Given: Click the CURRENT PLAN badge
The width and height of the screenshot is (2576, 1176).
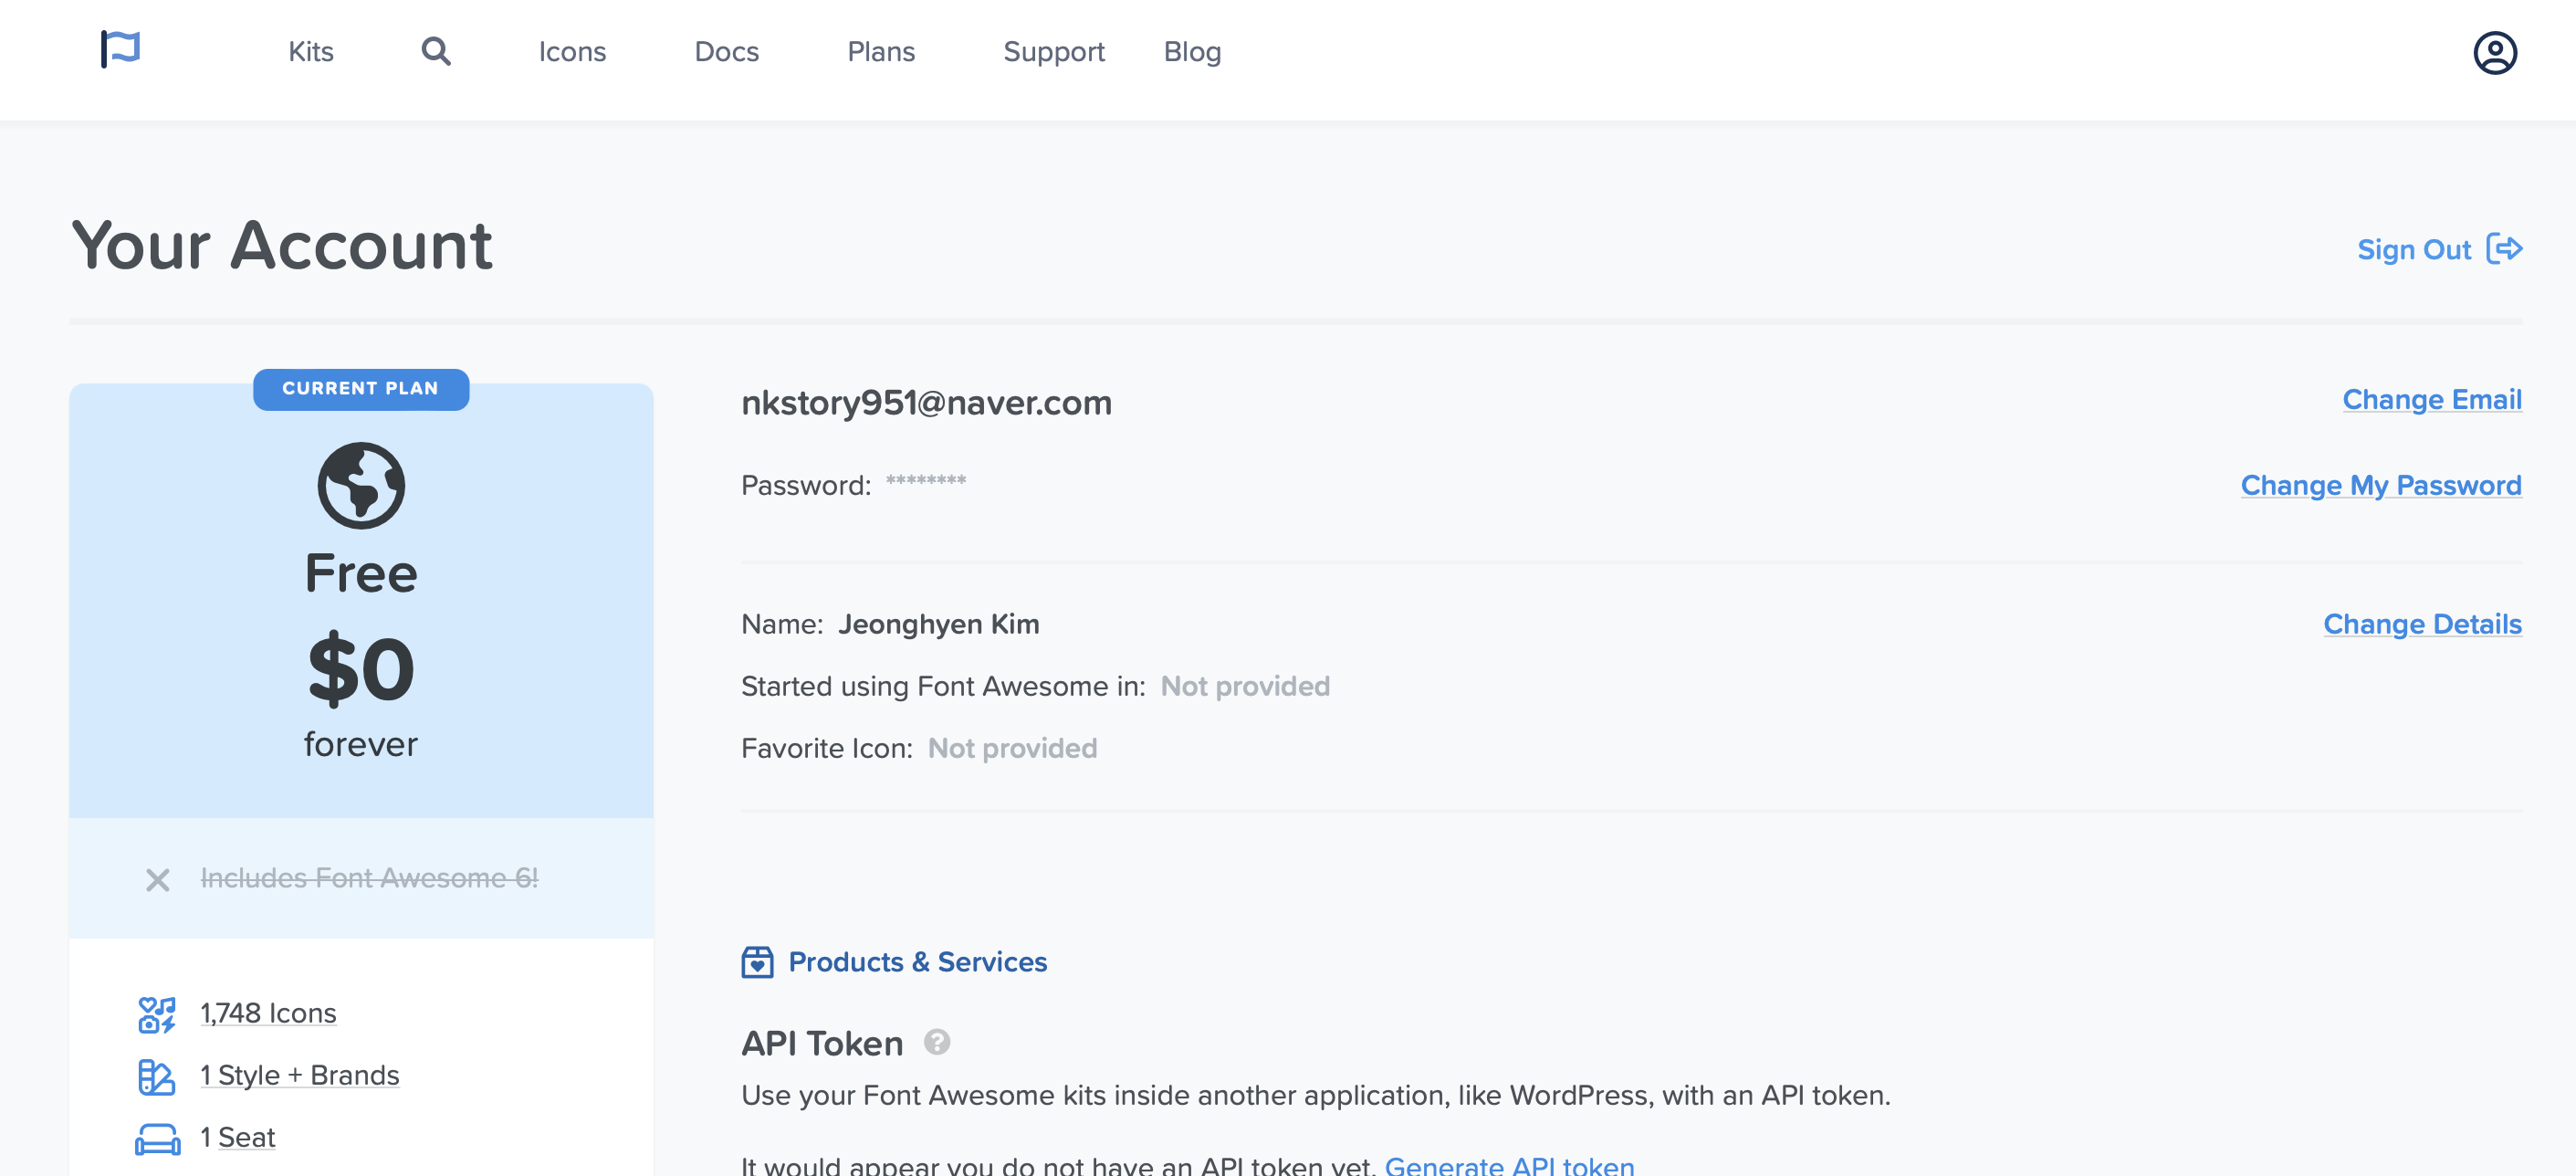Looking at the screenshot, I should click(x=360, y=389).
